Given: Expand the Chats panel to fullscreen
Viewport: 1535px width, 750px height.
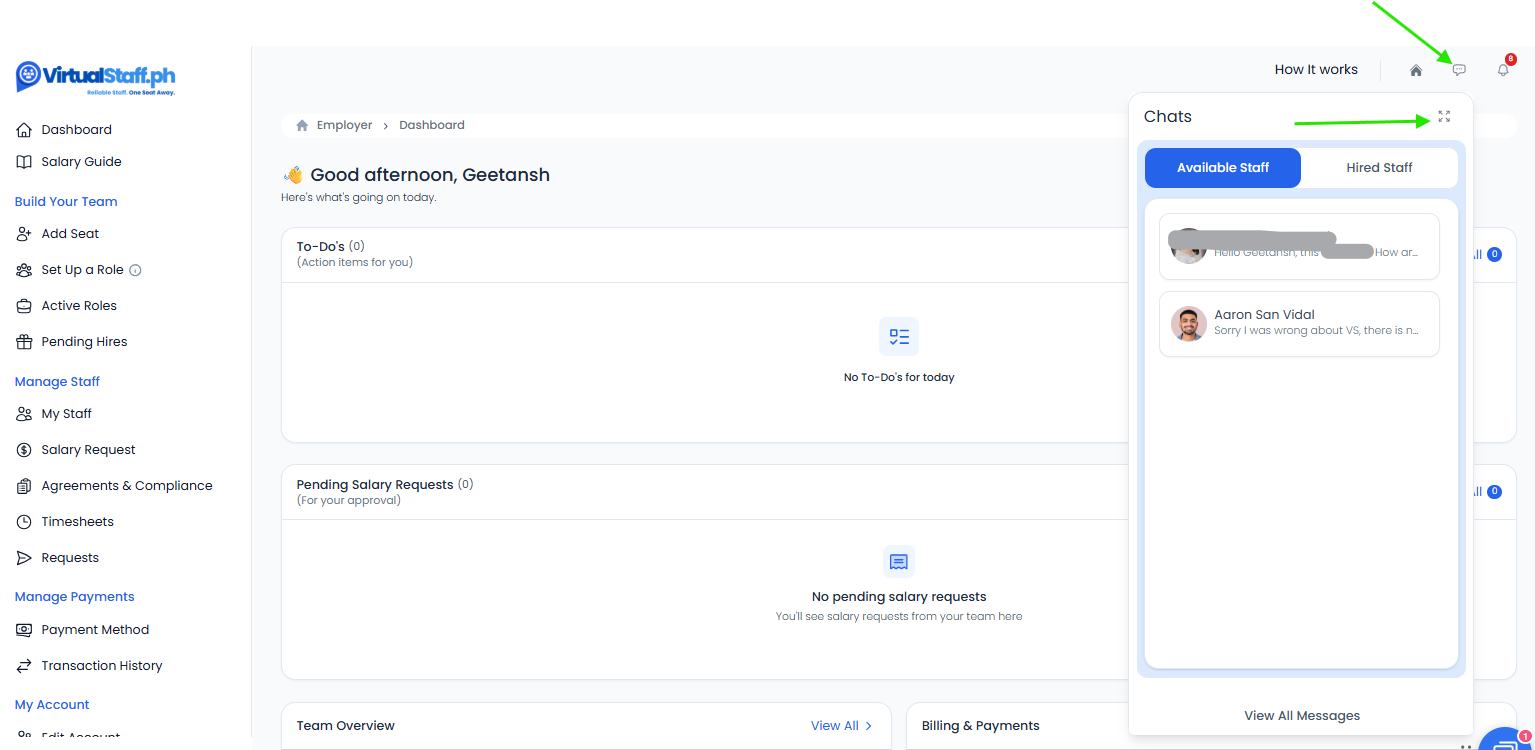Looking at the screenshot, I should [x=1444, y=117].
